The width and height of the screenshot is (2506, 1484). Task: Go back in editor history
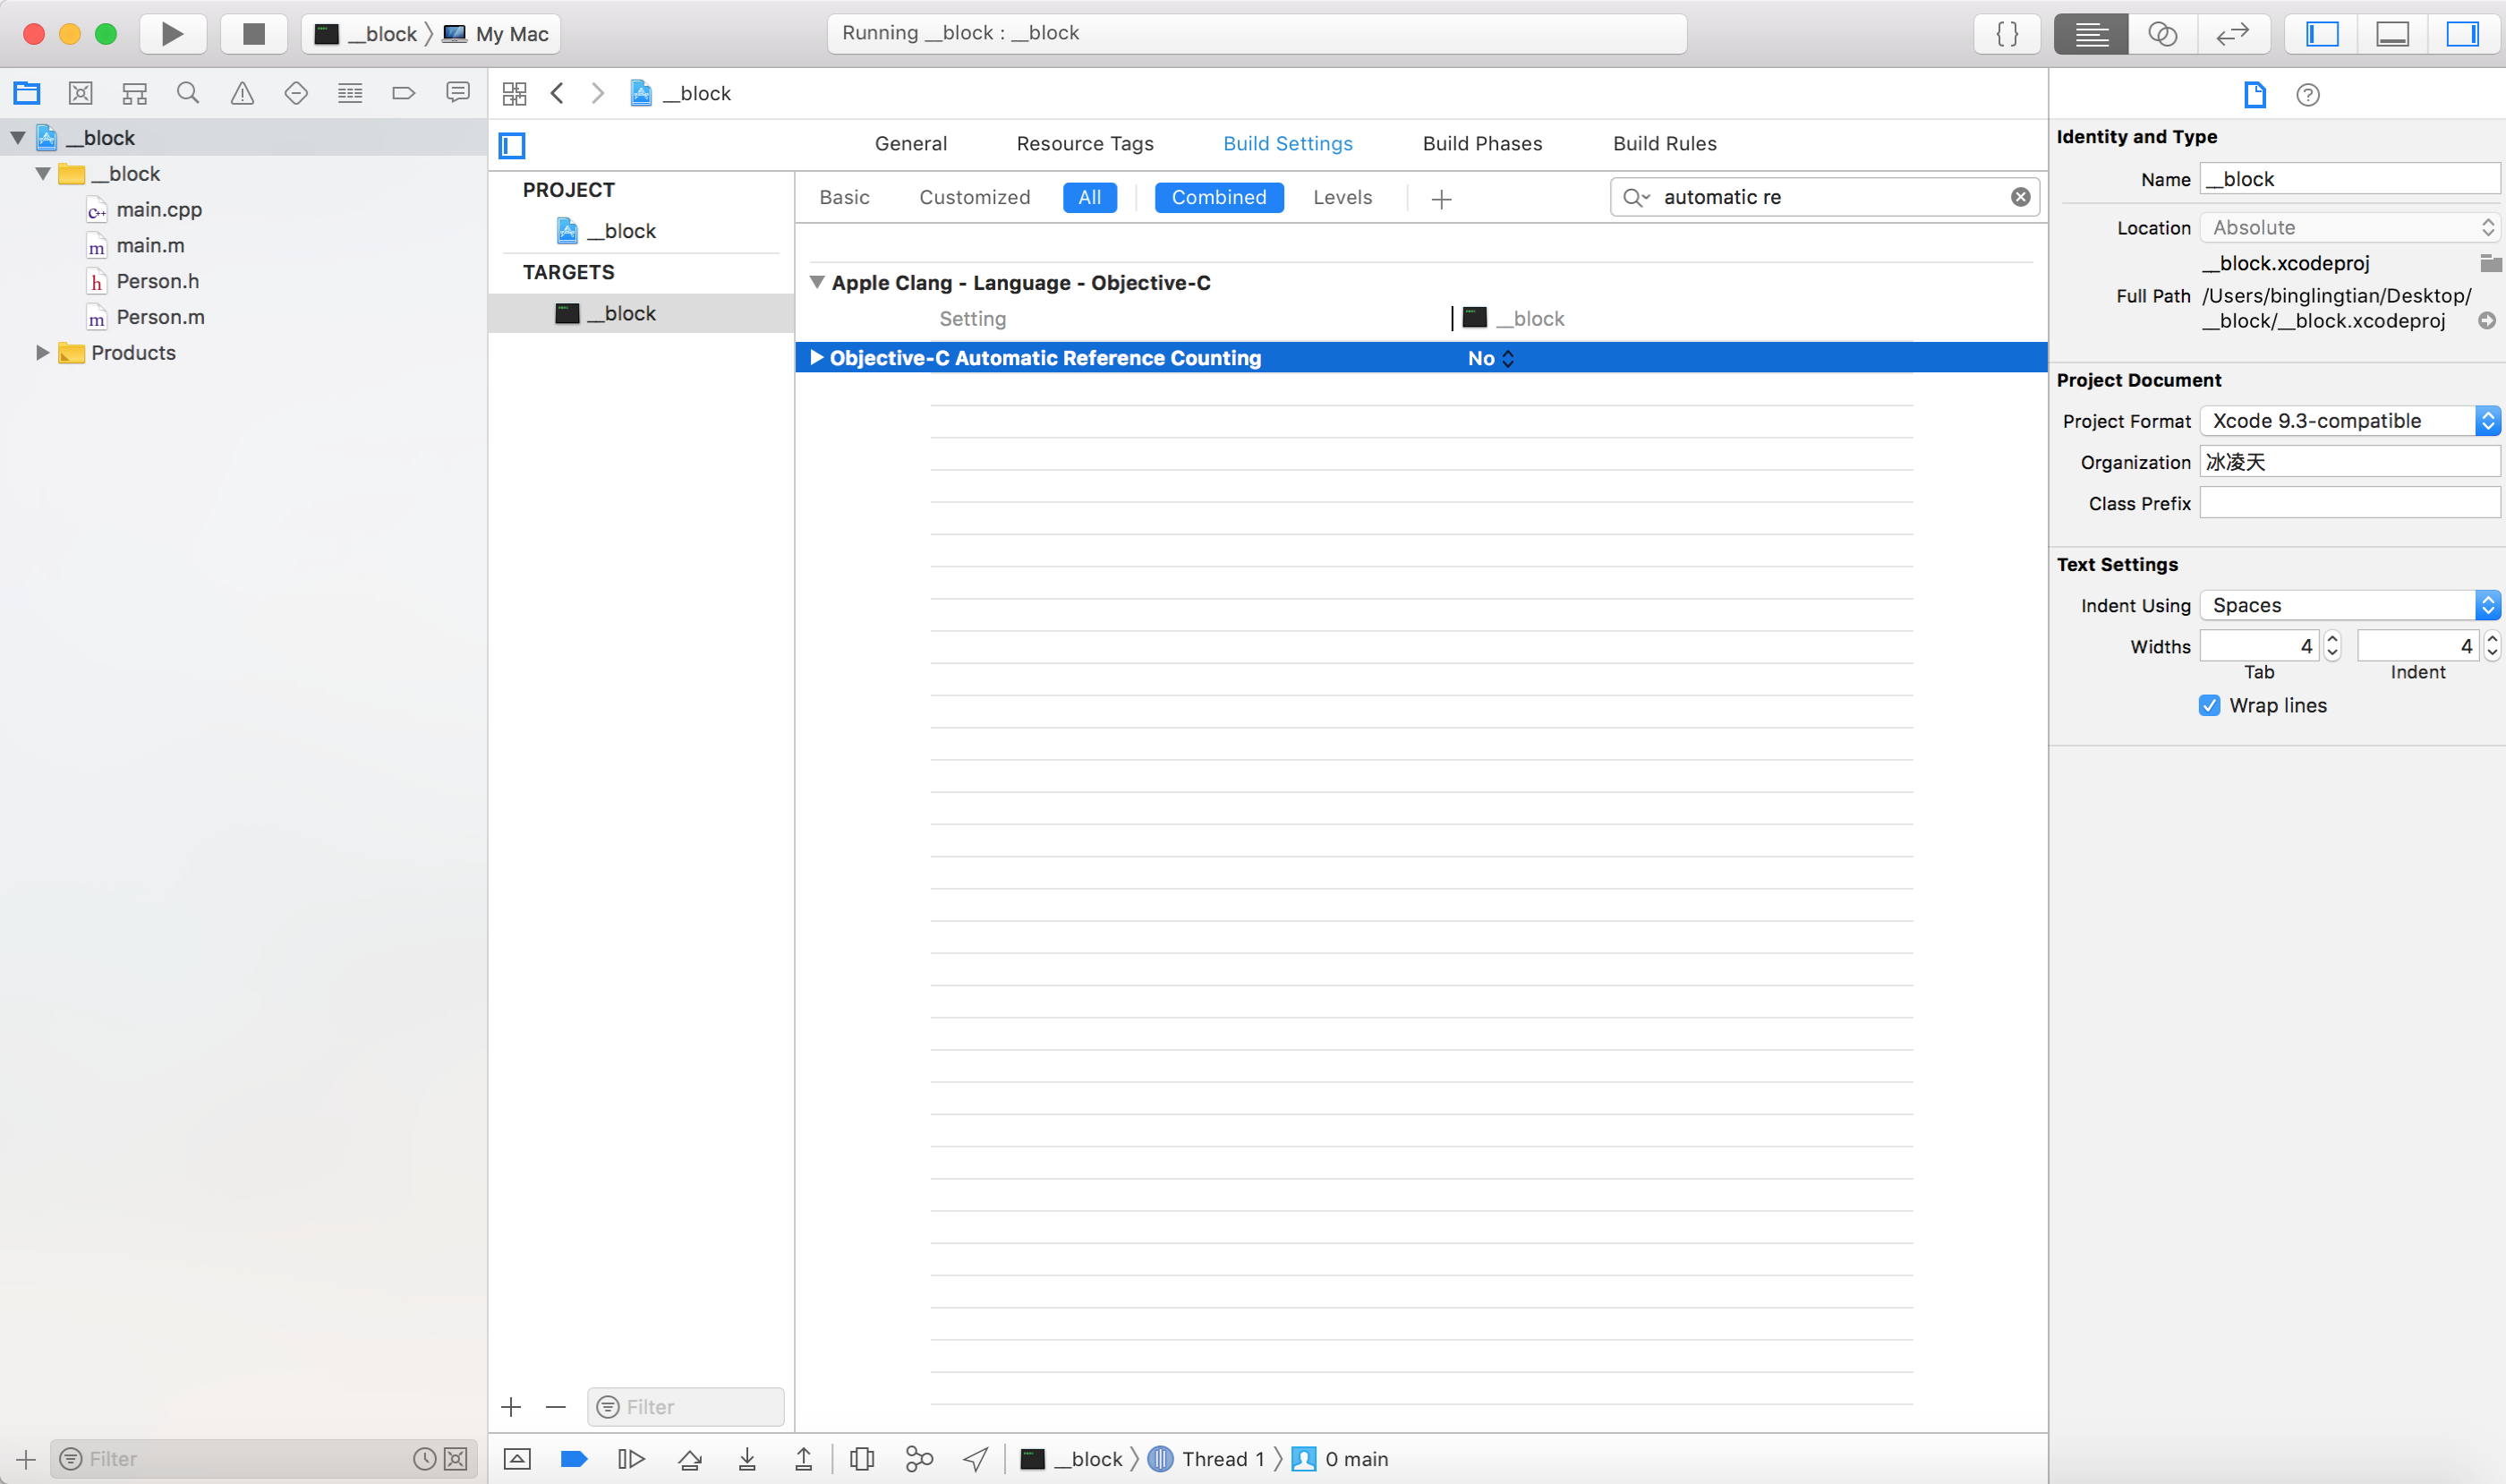click(x=557, y=93)
